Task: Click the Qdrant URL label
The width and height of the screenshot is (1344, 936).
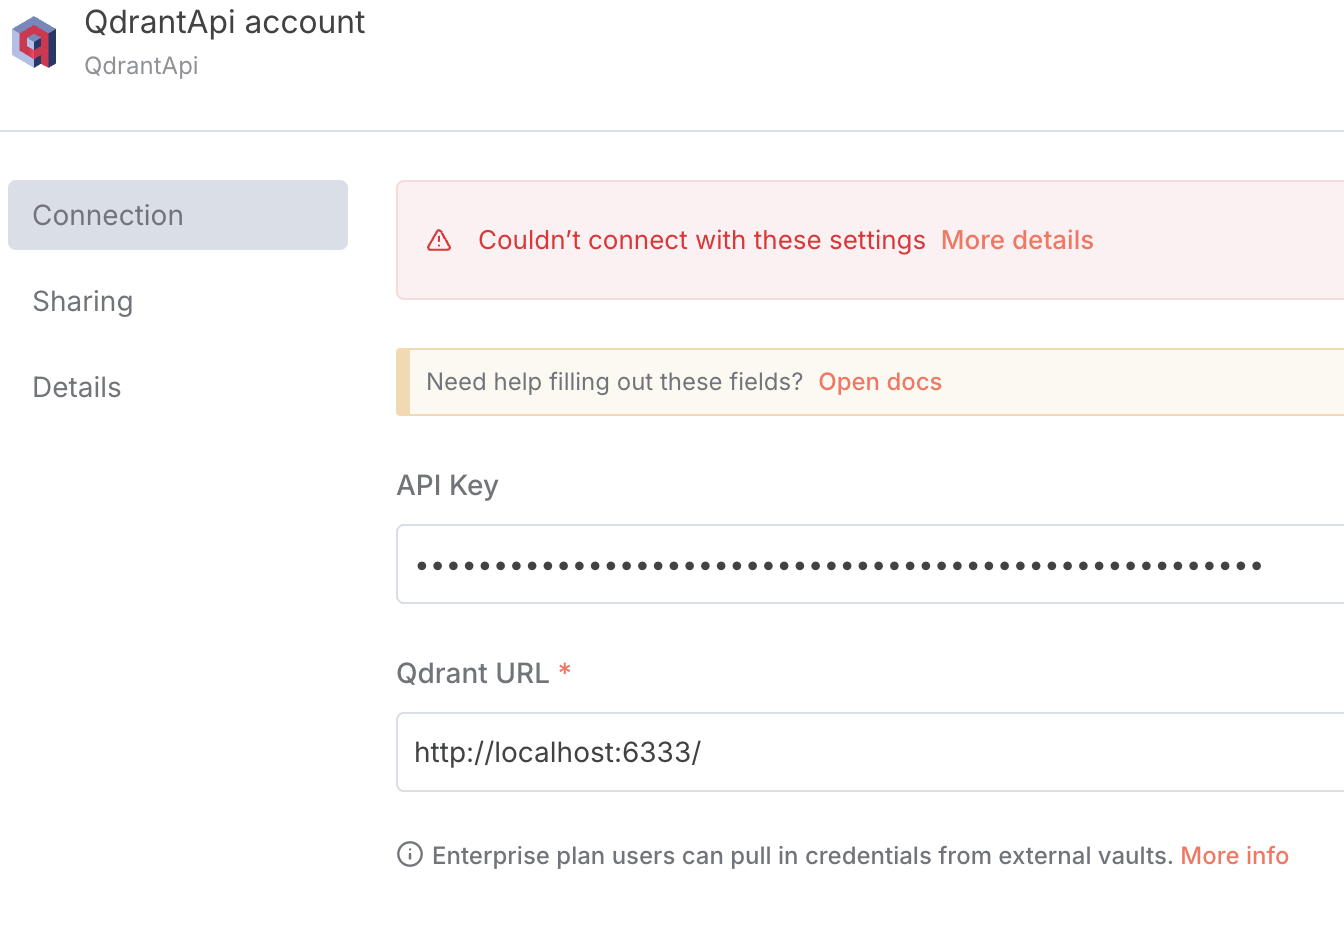Action: 473,673
